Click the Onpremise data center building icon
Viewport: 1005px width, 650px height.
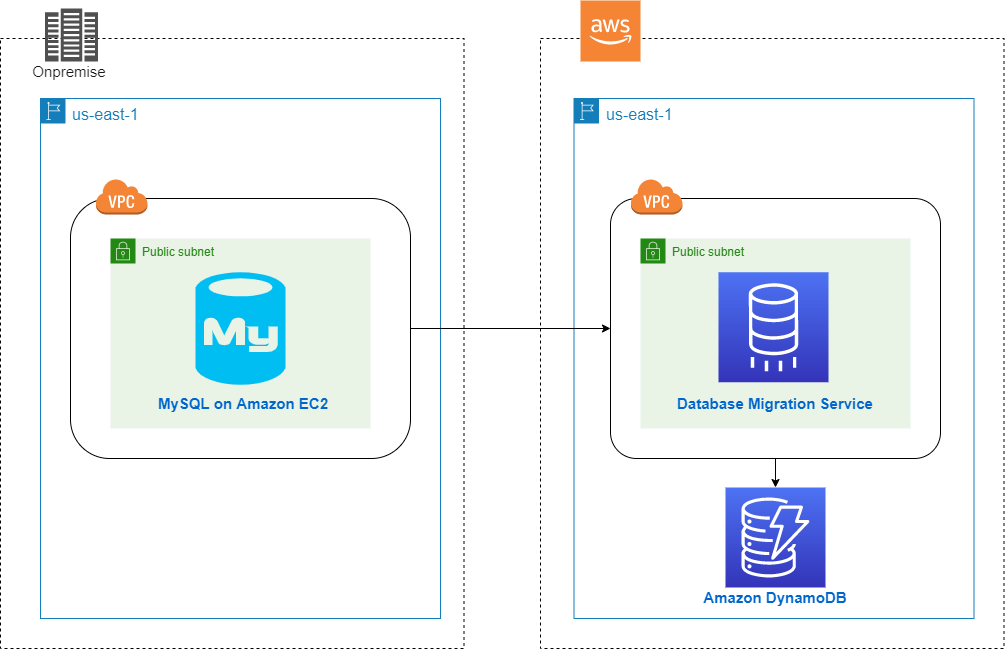(71, 36)
